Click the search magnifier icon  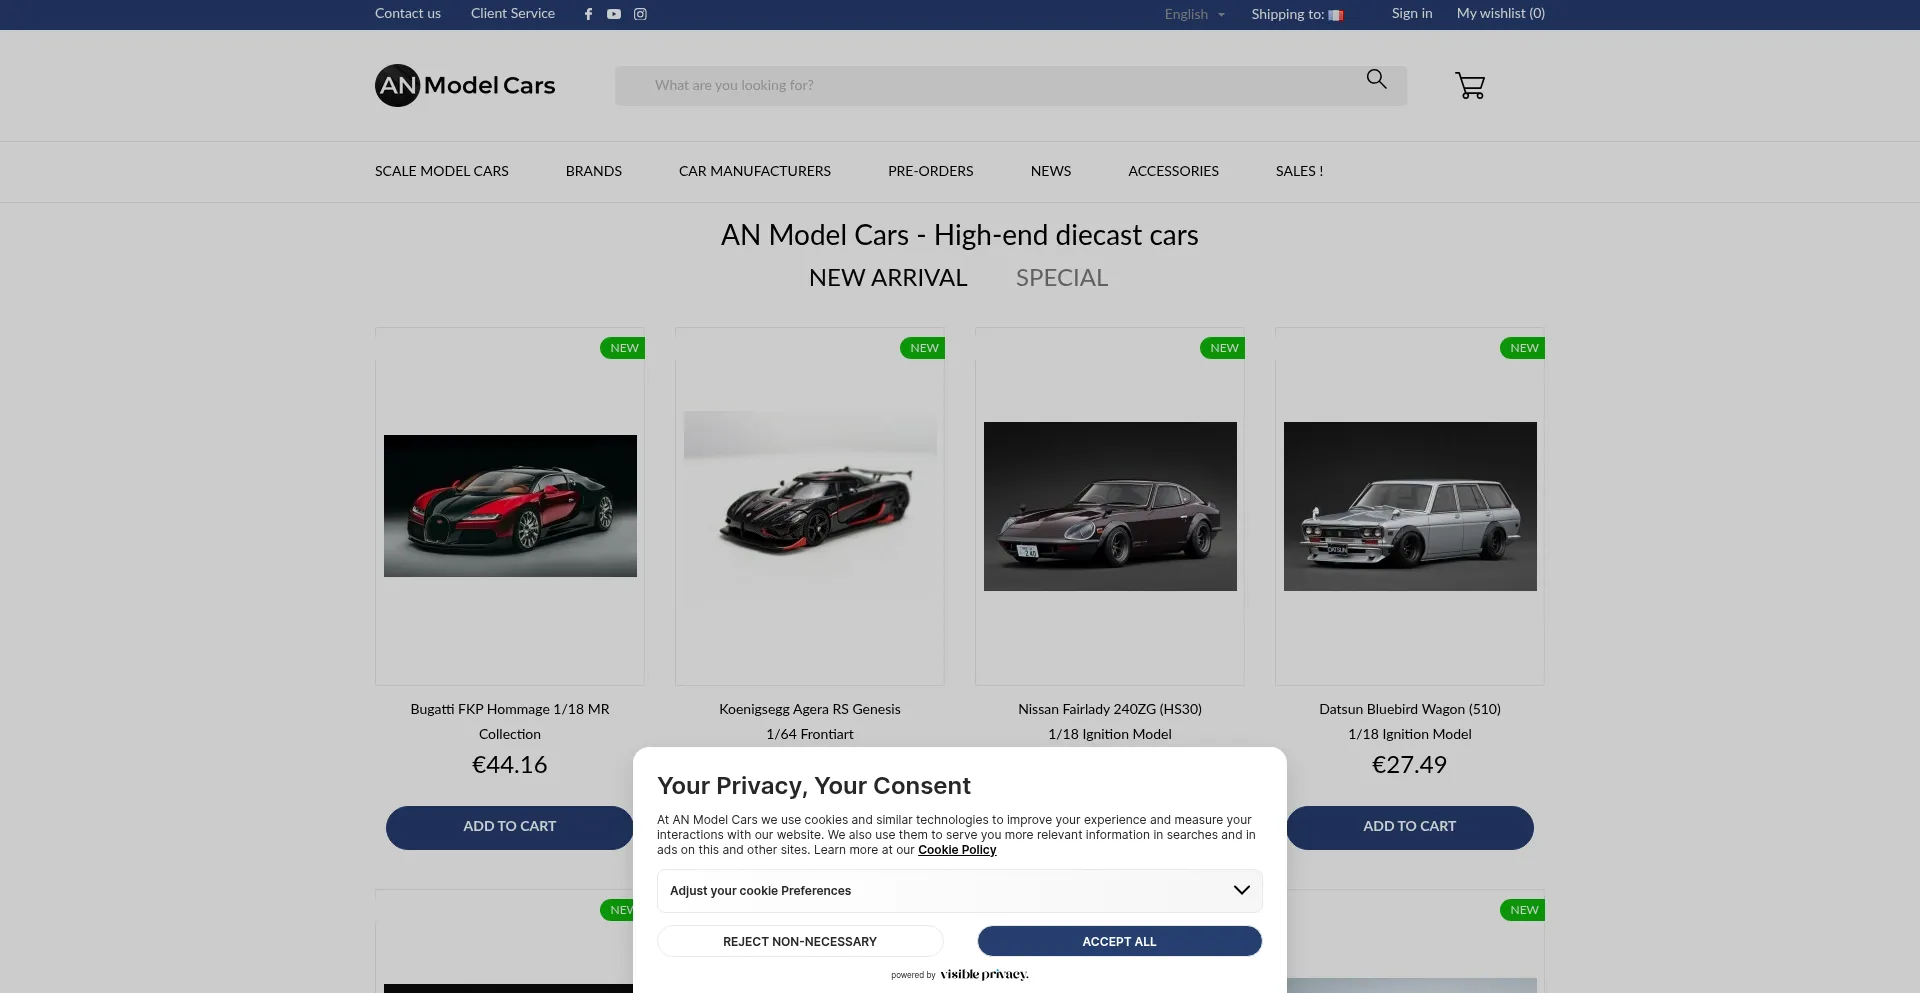(x=1376, y=79)
